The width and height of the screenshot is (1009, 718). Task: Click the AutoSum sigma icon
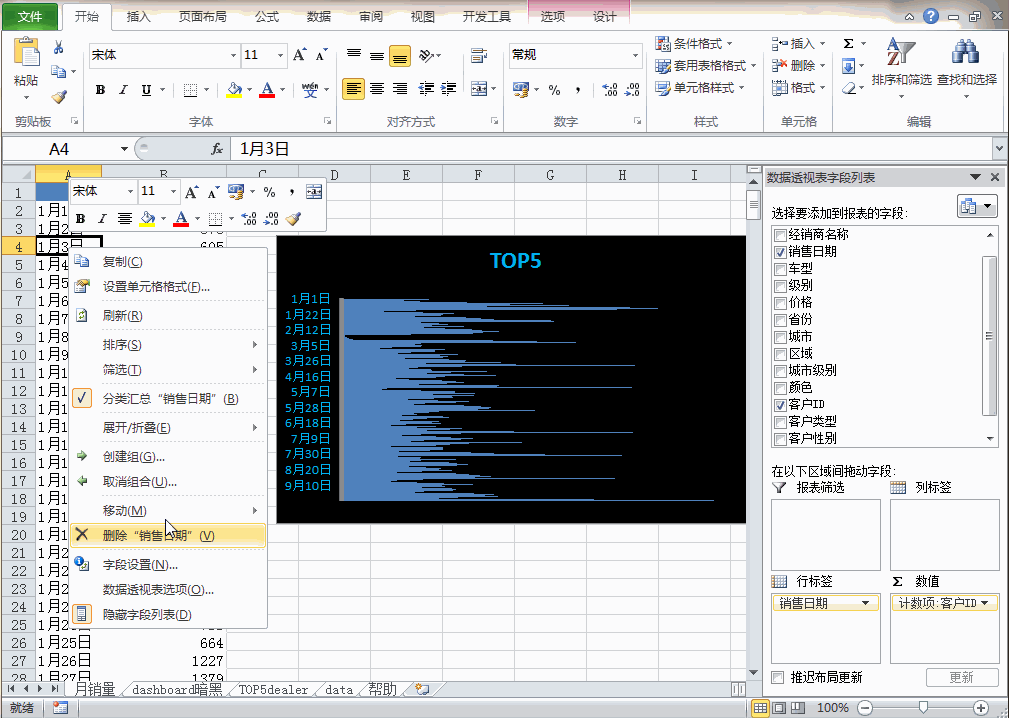pyautogui.click(x=849, y=44)
